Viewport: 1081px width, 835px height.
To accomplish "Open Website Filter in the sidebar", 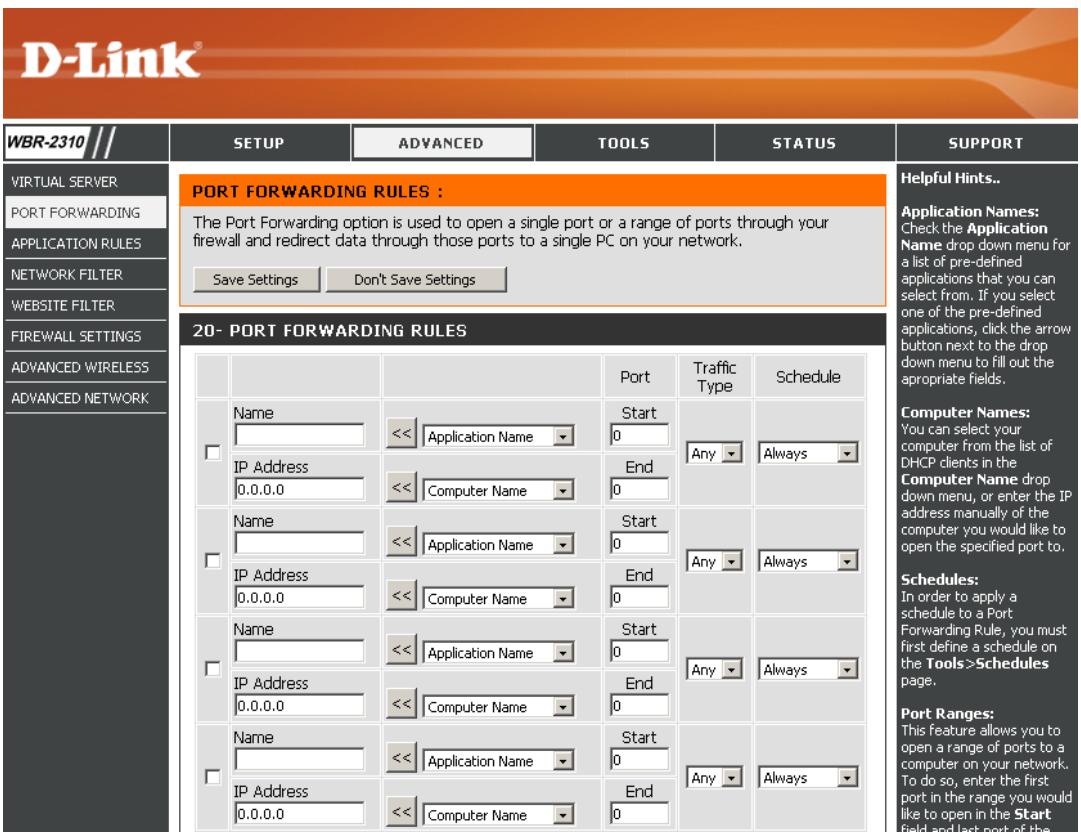I will pyautogui.click(x=85, y=305).
